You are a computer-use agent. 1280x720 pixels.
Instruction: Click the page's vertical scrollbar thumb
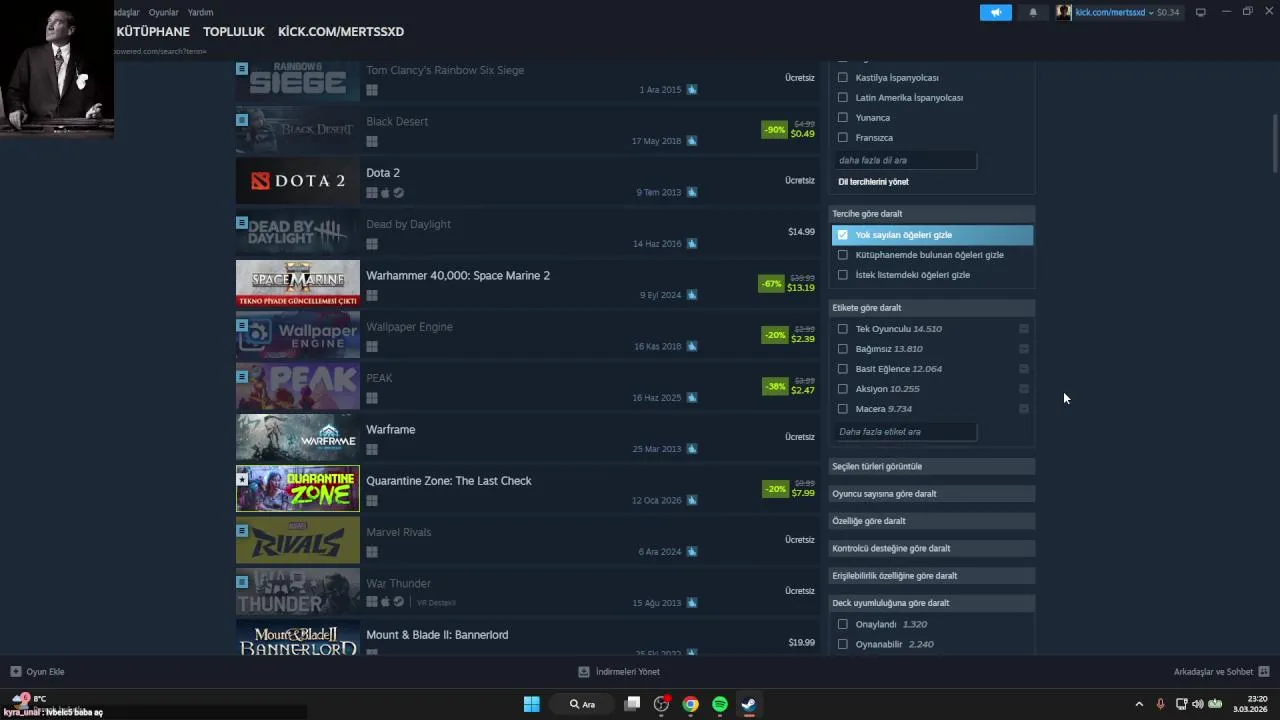tap(1275, 143)
